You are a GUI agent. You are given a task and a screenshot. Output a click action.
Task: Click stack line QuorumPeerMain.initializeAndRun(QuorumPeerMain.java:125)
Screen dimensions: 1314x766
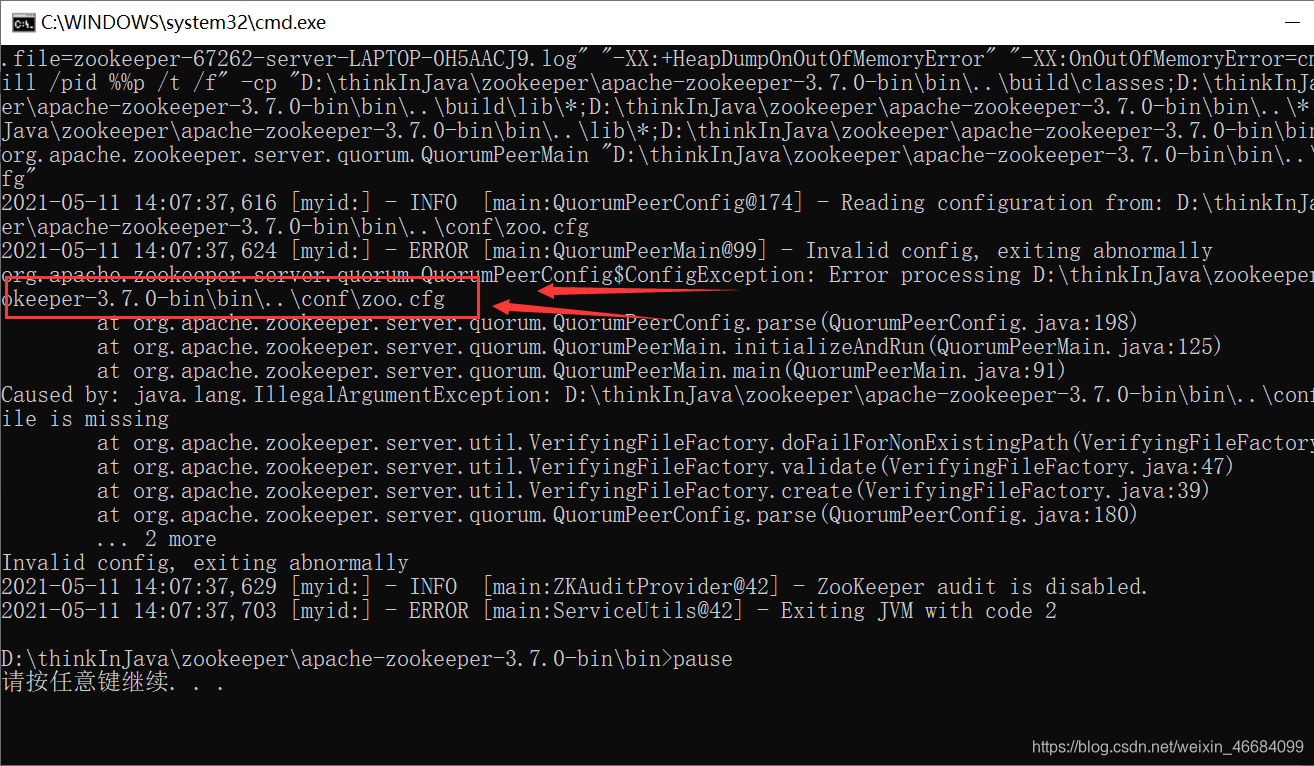pos(660,347)
